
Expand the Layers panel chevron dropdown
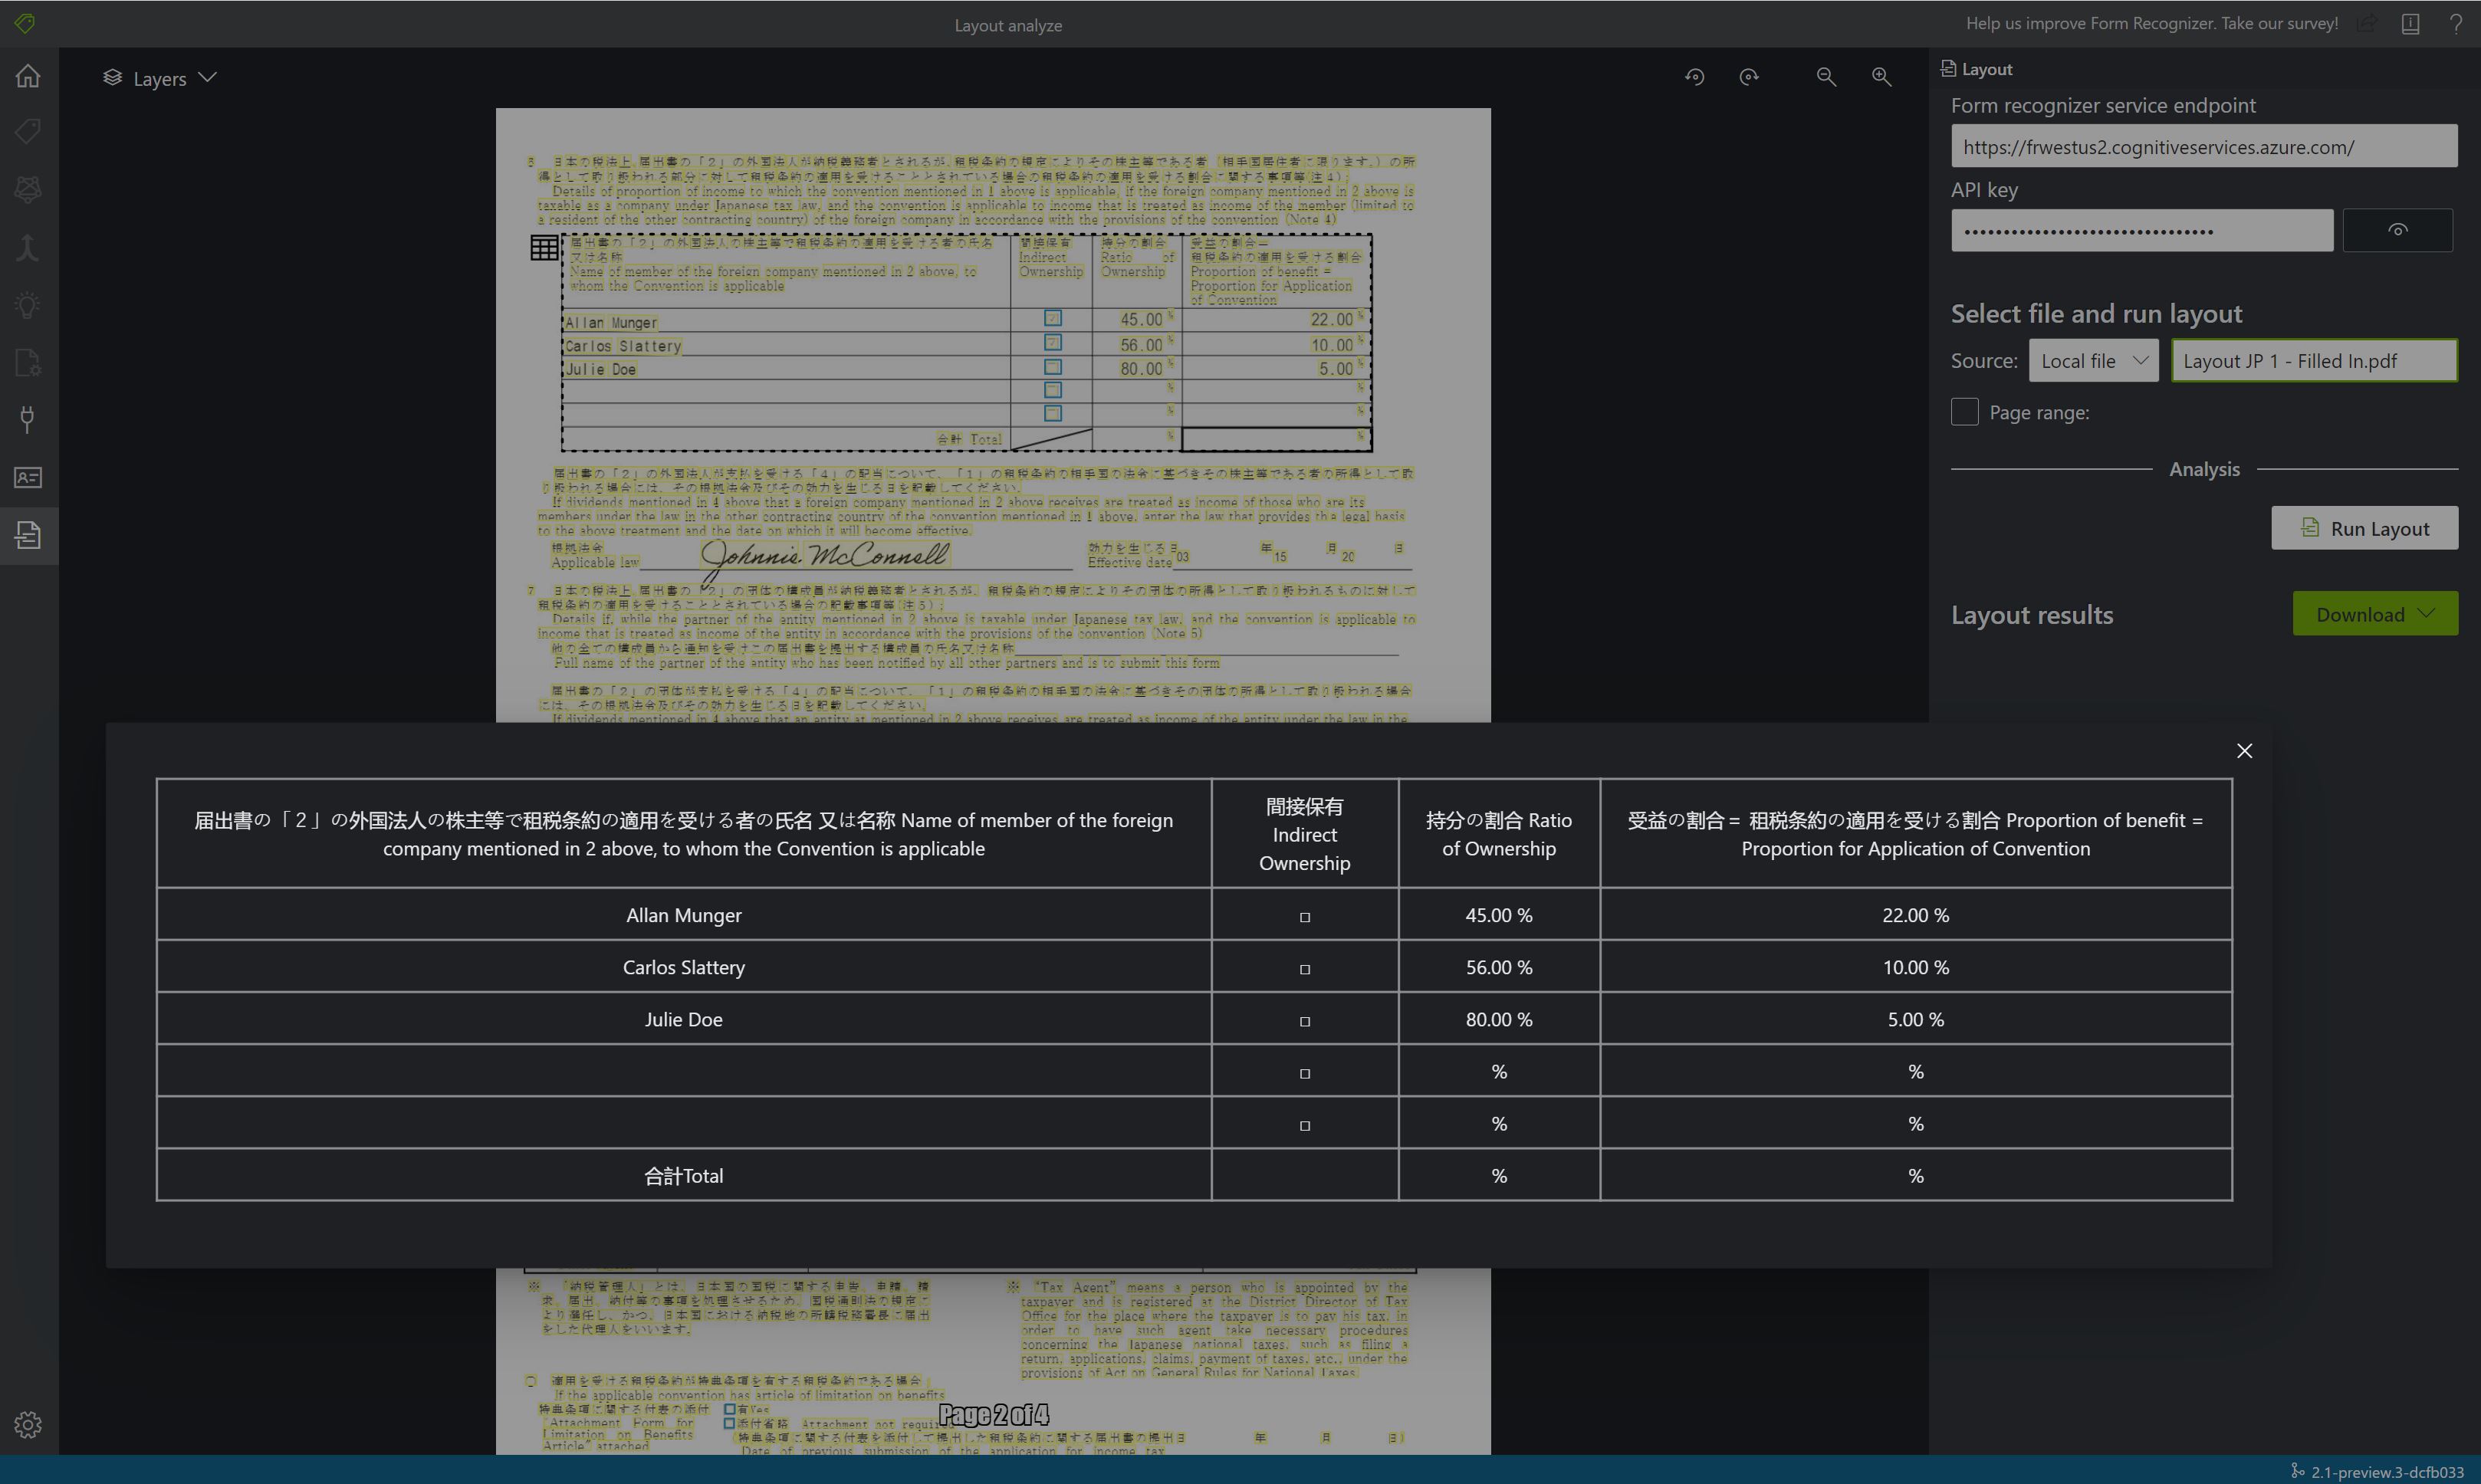pyautogui.click(x=207, y=77)
